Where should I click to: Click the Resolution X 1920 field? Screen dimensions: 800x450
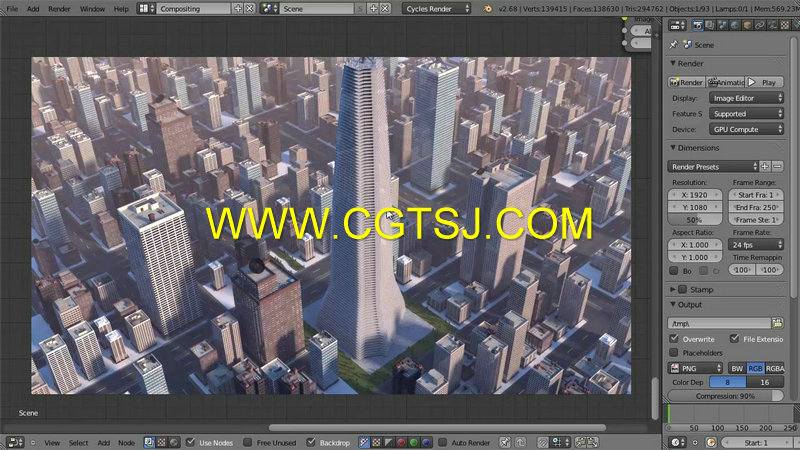694,195
